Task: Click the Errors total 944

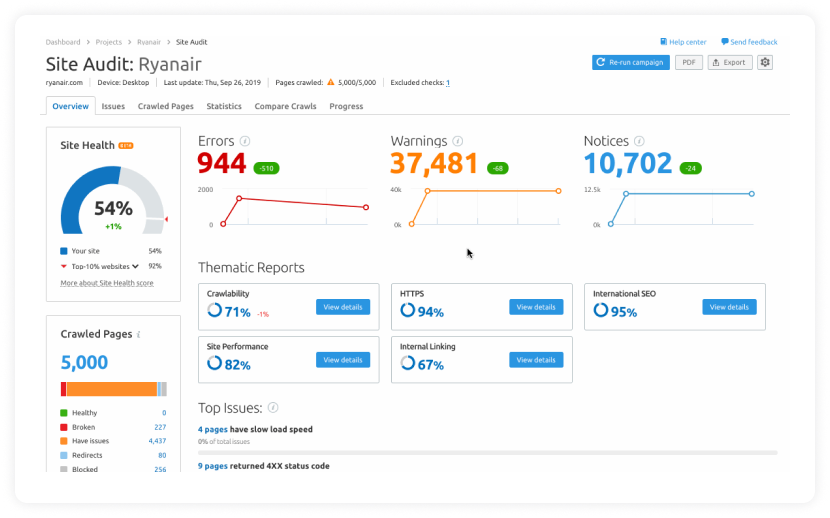Action: pos(222,163)
